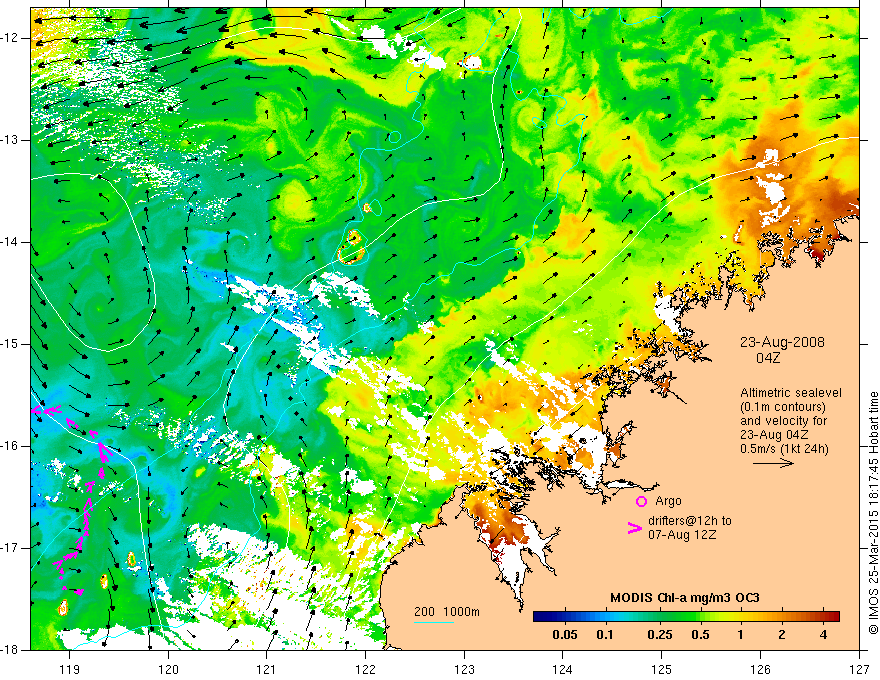The width and height of the screenshot is (880, 680).
Task: Click latitude axis label -12
Action: tap(10, 38)
